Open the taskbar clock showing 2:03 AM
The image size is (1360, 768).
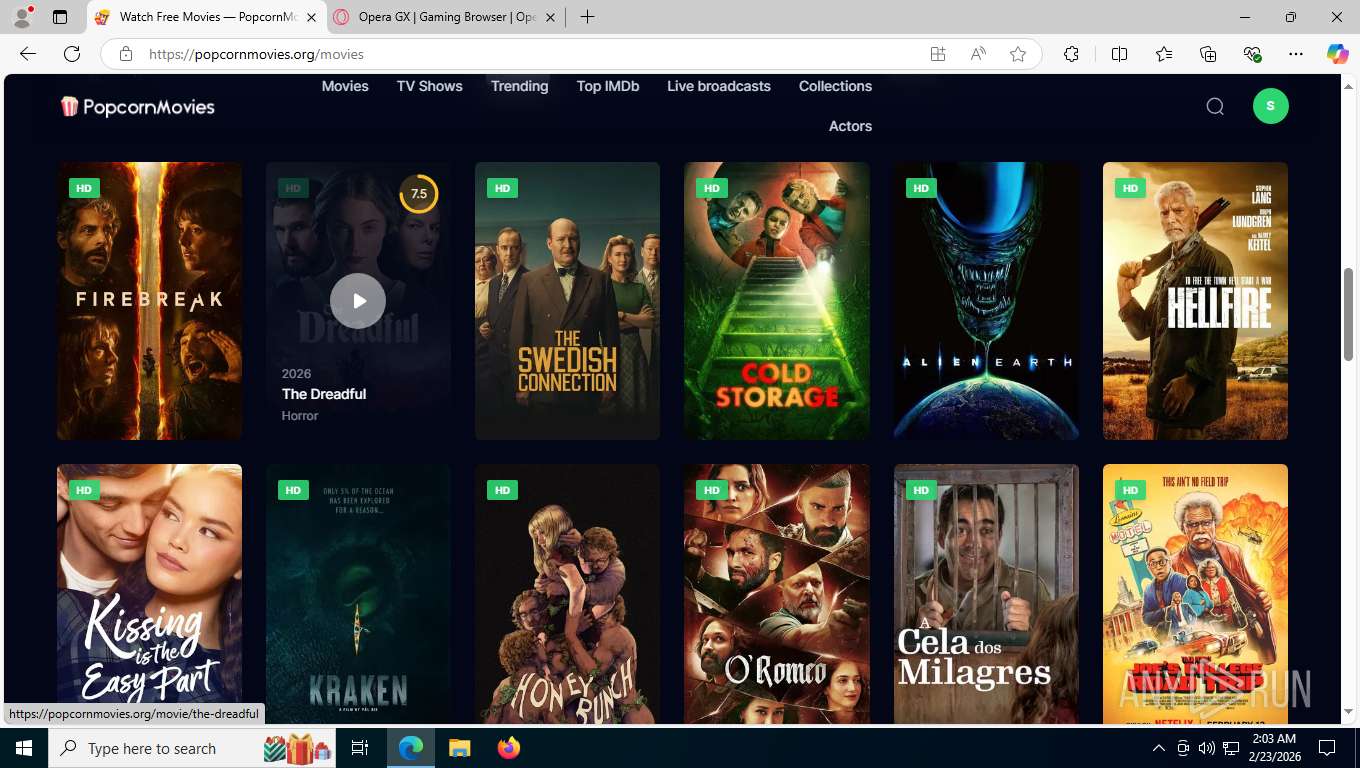pyautogui.click(x=1274, y=748)
